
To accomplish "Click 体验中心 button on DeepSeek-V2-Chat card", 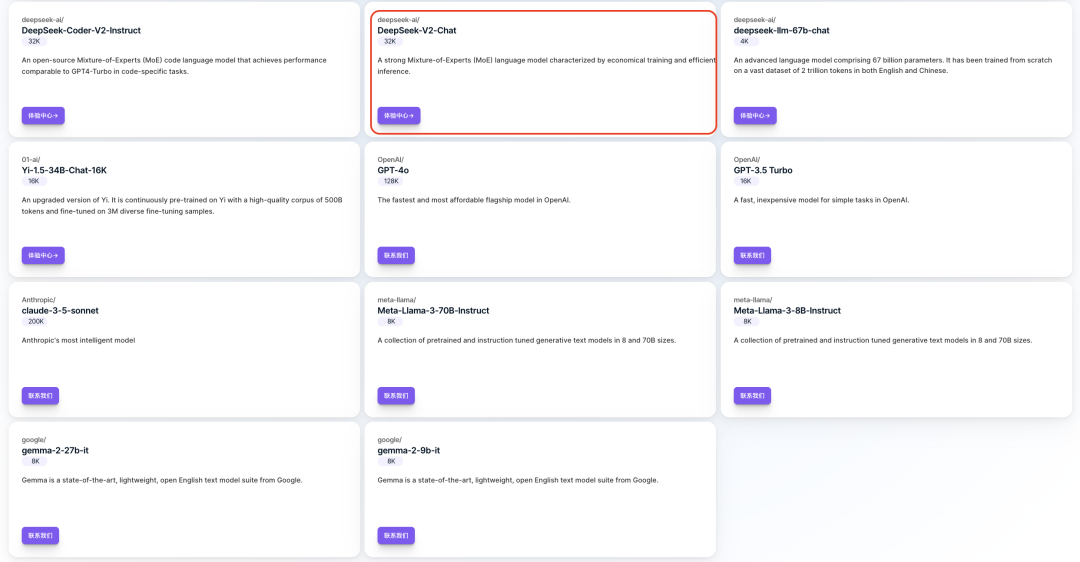I will pos(399,116).
